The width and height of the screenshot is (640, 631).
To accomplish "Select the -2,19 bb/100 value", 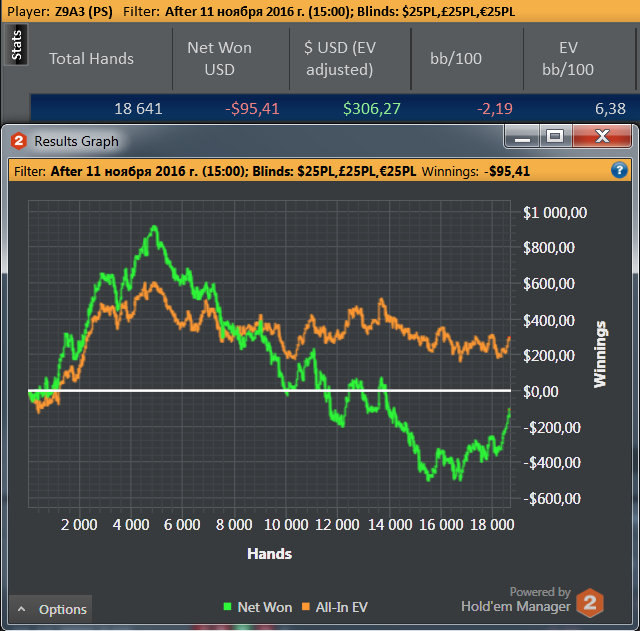I will pos(495,109).
